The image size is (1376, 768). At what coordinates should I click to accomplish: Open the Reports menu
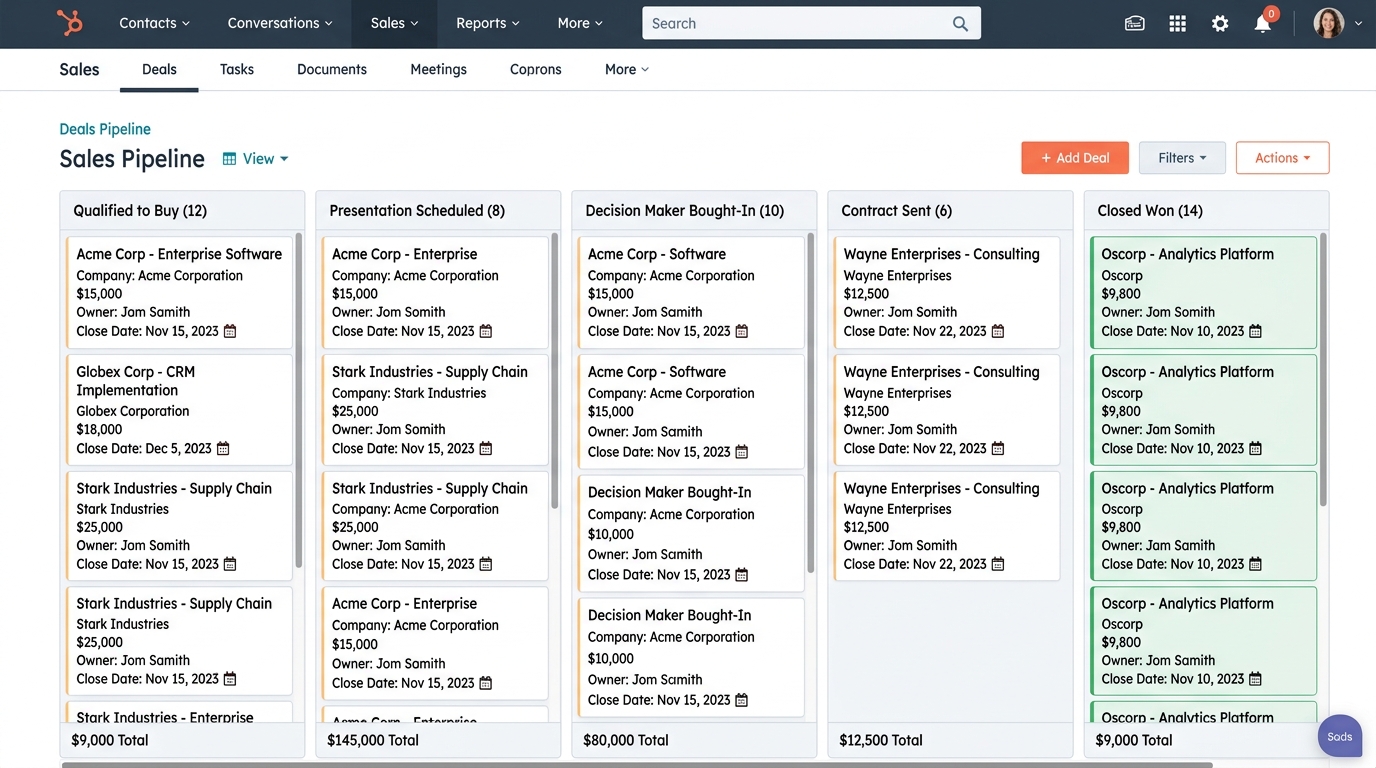click(x=487, y=23)
